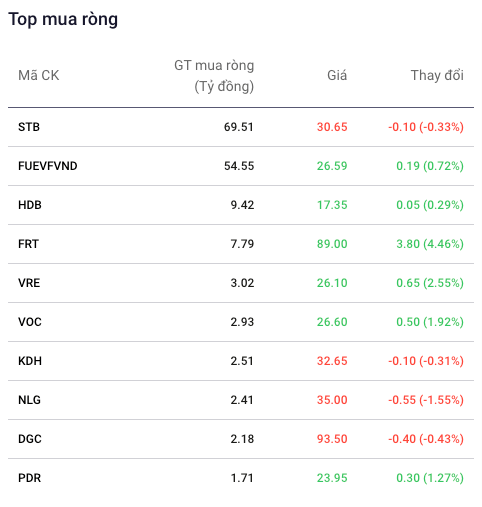Select VRE change 0.65 (2.55%)
This screenshot has height=507, width=482.
[x=430, y=283]
